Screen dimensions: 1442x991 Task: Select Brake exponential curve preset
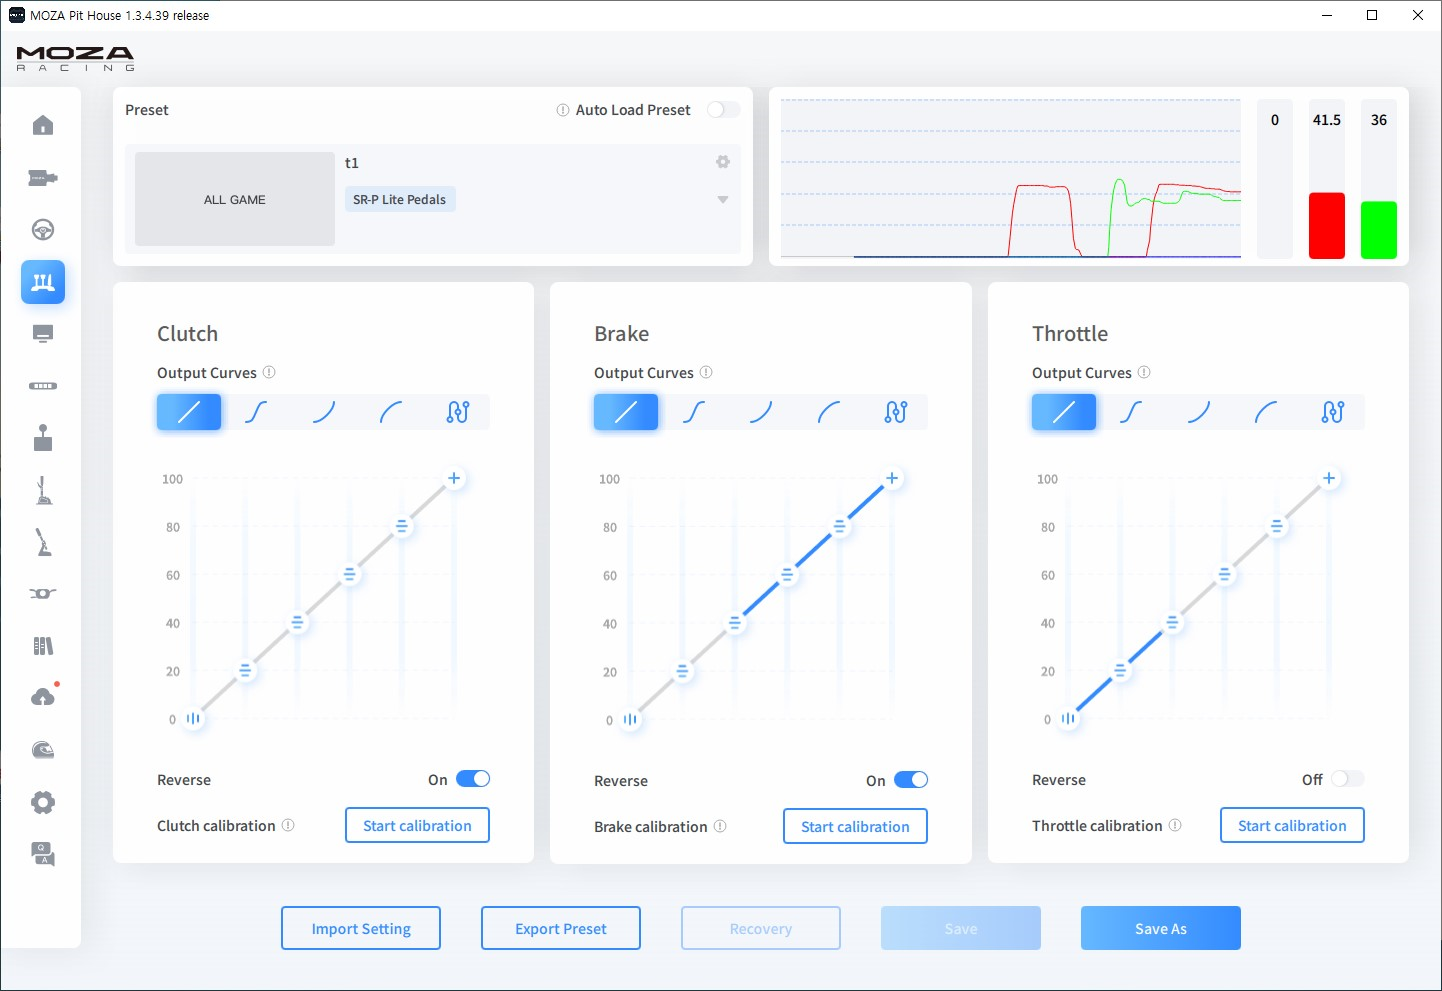[x=761, y=412]
